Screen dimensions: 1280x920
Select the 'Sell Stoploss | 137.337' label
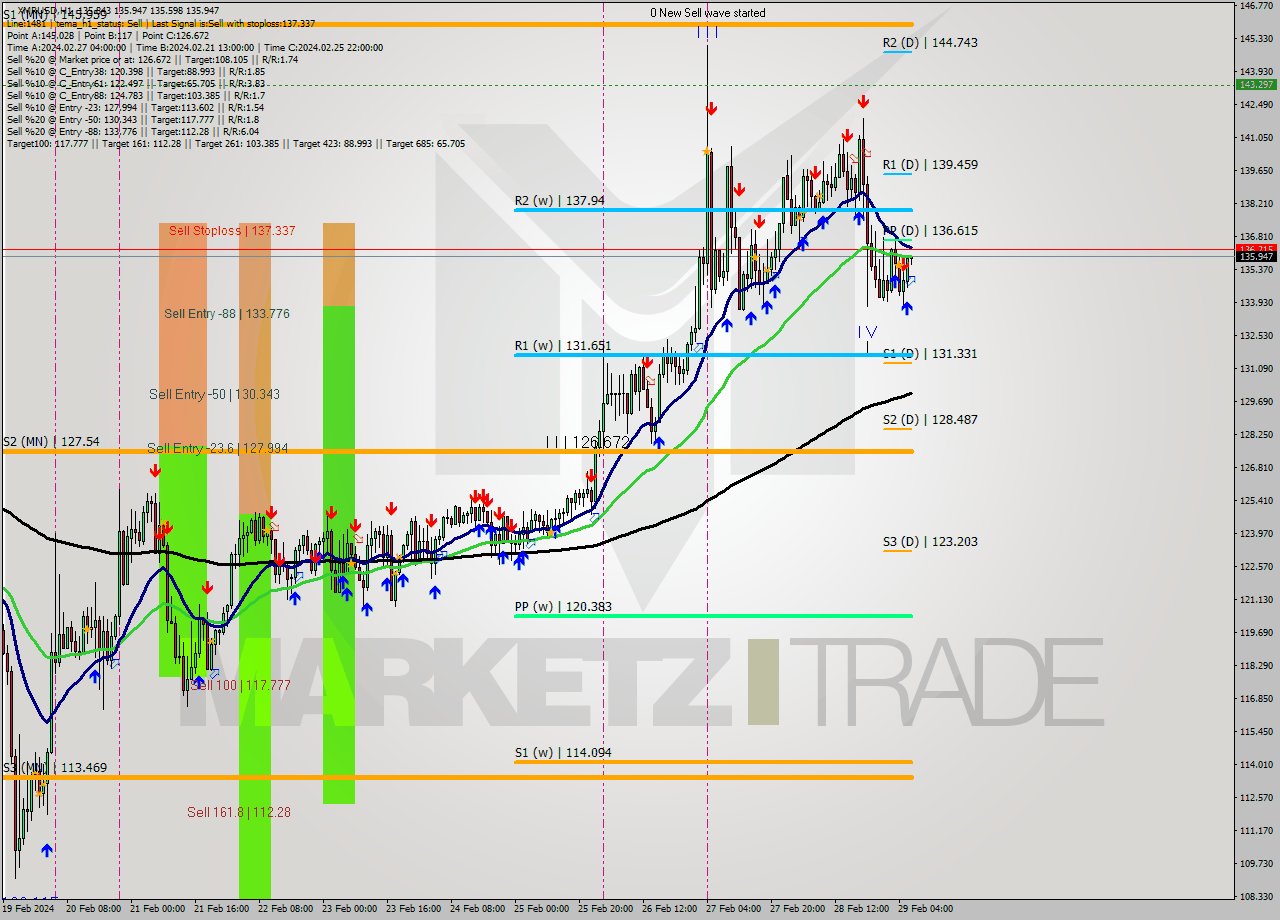click(232, 231)
